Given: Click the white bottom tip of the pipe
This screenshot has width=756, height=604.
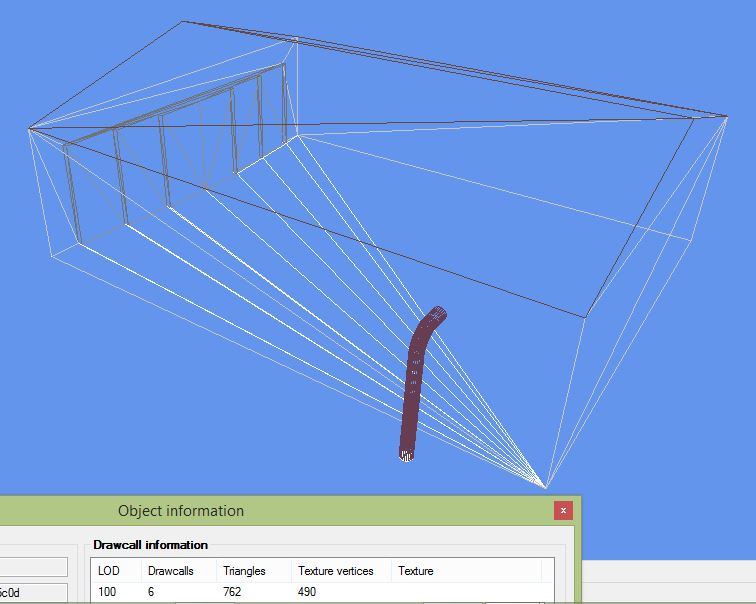Looking at the screenshot, I should point(406,456).
